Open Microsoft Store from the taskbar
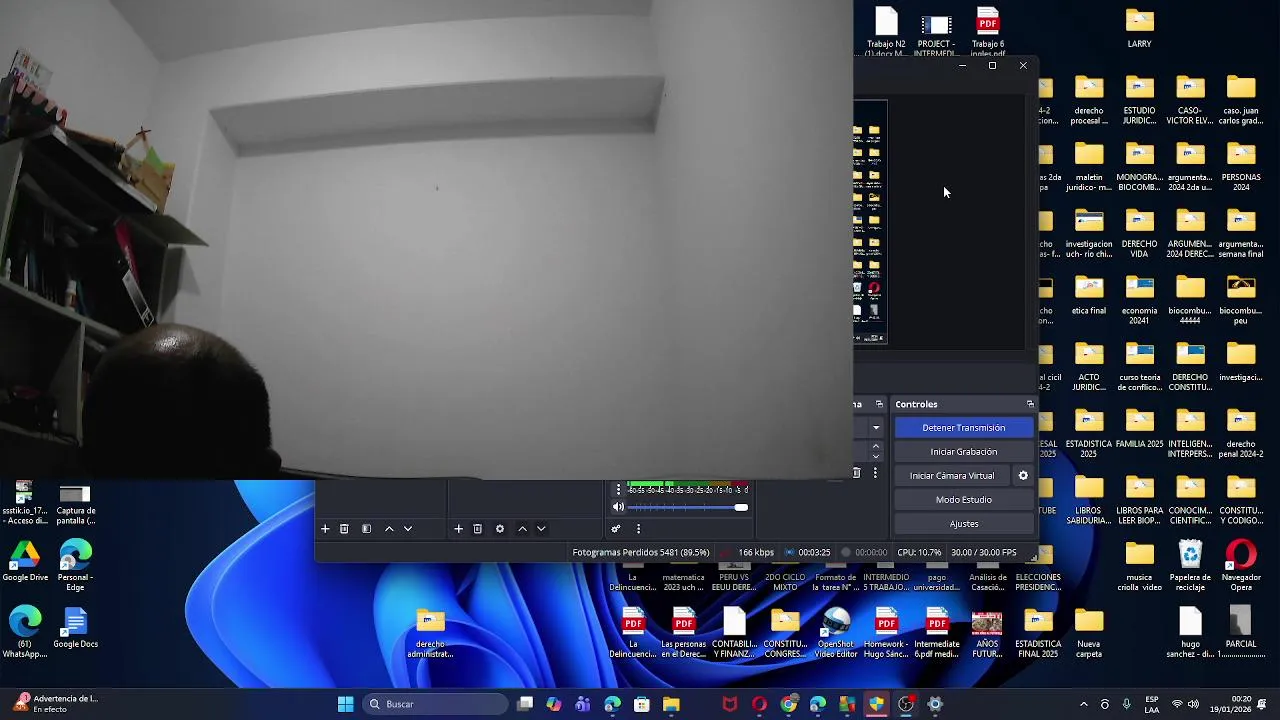This screenshot has width=1280, height=720. tap(642, 704)
